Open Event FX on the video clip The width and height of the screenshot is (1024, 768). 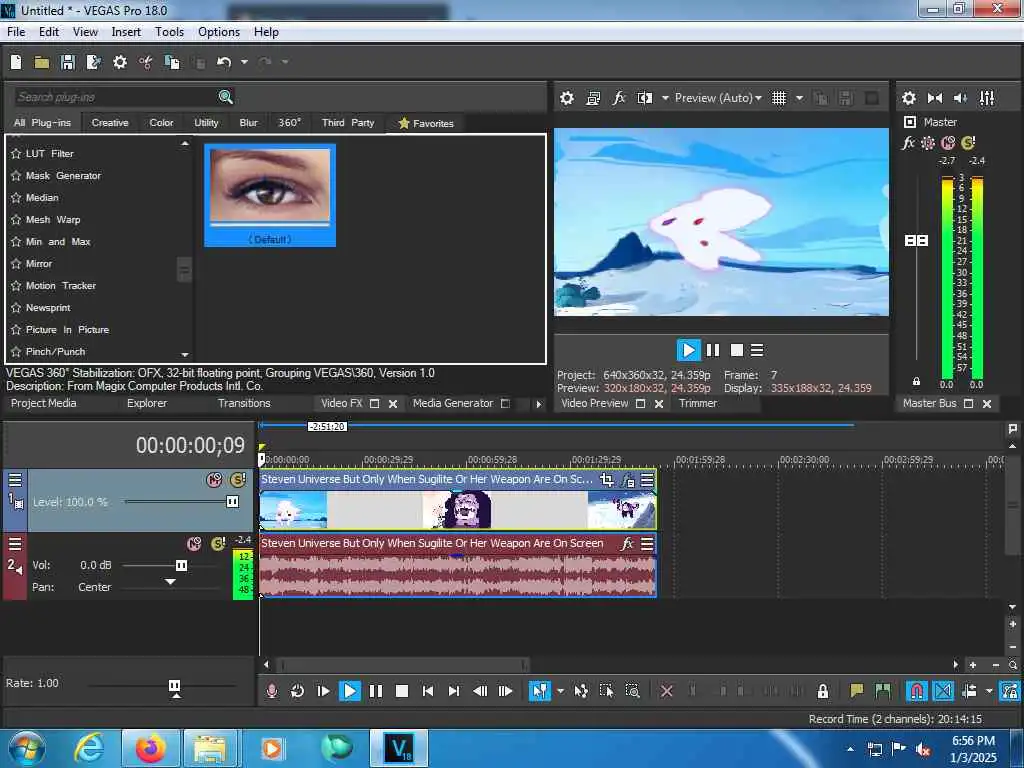click(x=628, y=480)
